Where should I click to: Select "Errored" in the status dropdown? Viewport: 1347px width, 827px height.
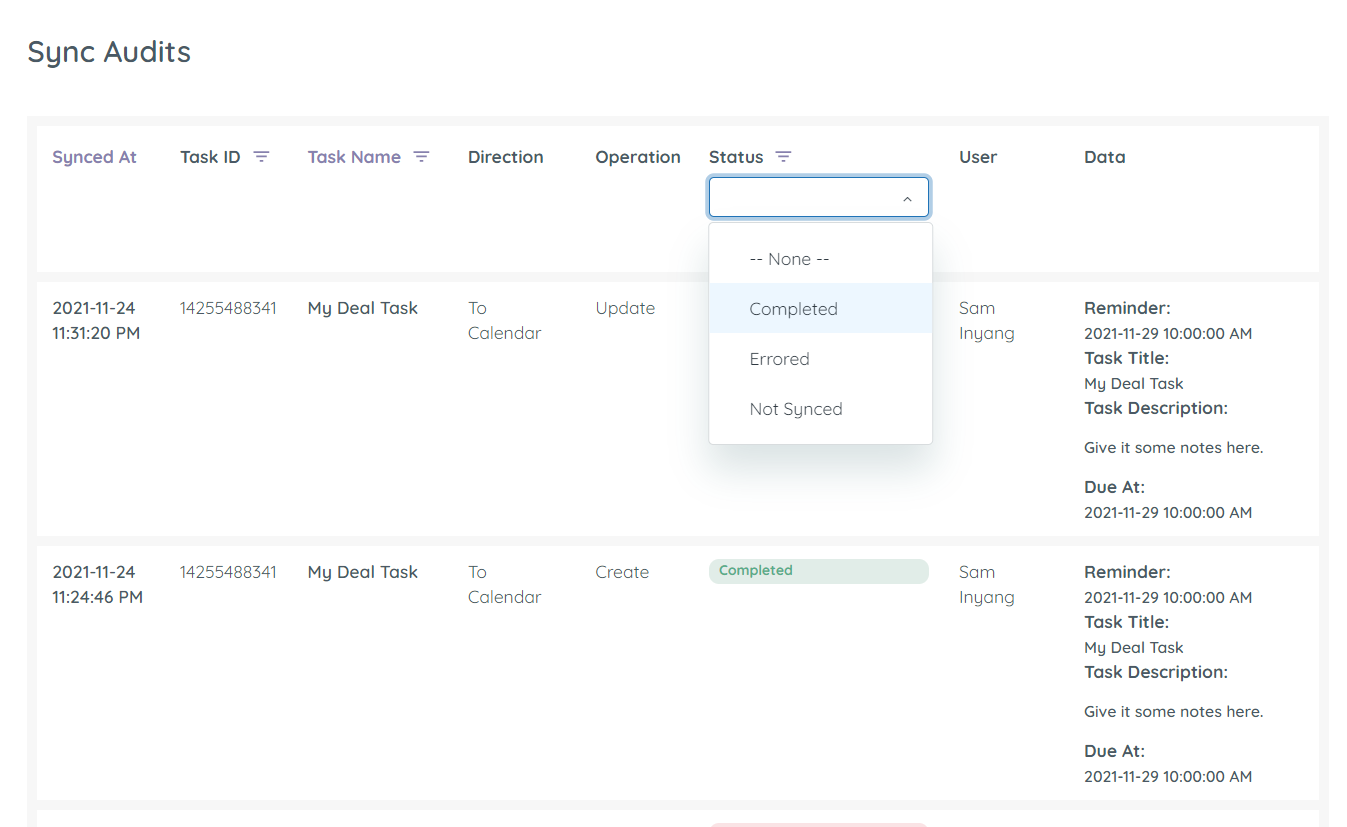(780, 358)
